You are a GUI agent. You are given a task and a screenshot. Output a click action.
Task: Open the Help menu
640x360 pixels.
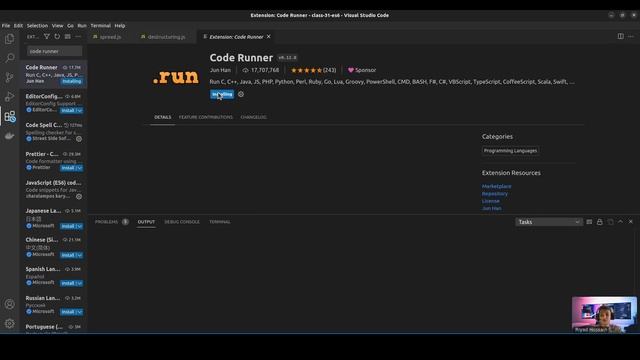[120, 26]
